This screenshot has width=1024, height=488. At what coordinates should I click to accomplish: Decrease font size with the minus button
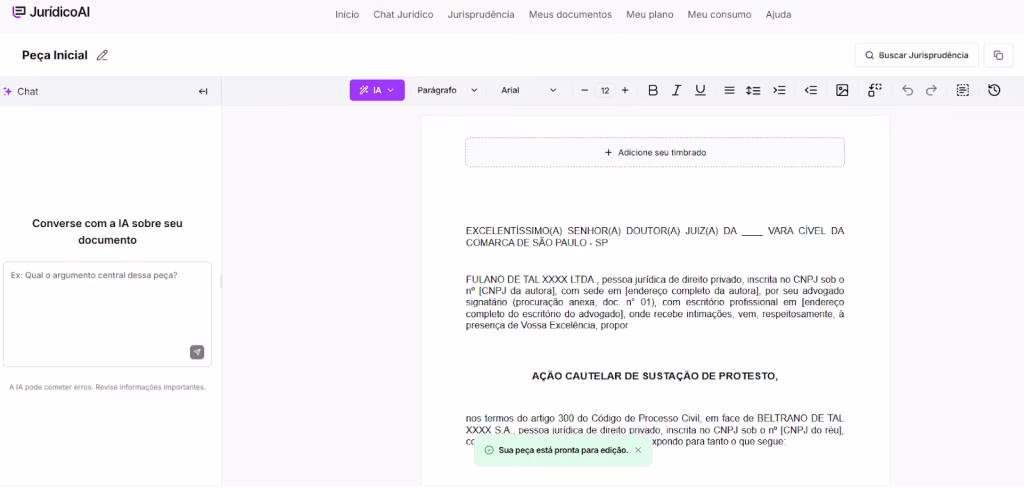(x=584, y=90)
